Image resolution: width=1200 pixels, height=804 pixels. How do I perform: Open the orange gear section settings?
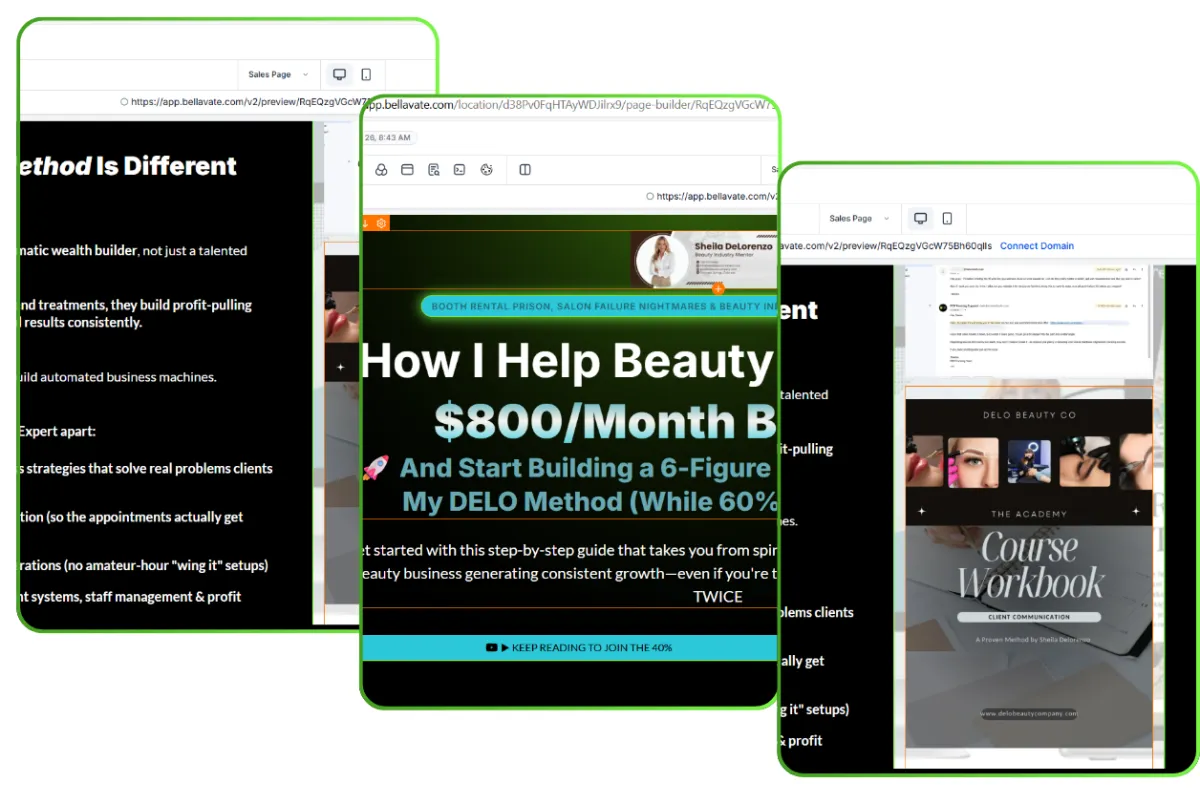click(381, 223)
